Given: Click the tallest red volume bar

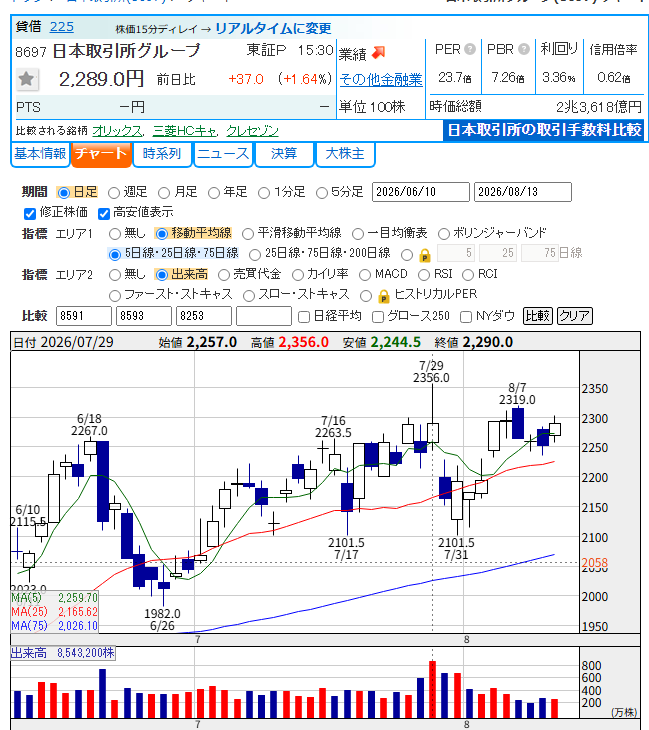Looking at the screenshot, I should pos(433,689).
